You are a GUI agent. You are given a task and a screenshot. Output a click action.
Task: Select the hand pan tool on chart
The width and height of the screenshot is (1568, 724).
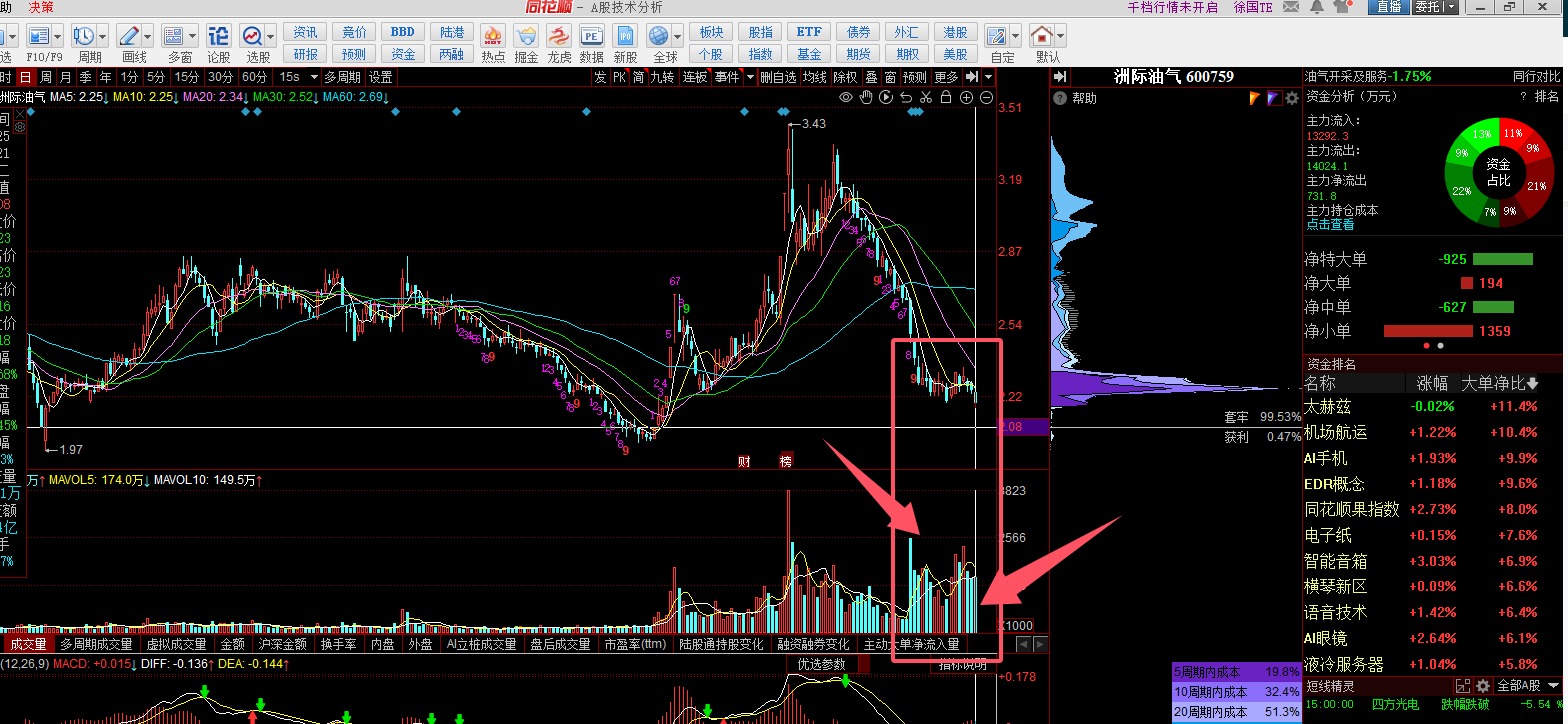point(866,97)
